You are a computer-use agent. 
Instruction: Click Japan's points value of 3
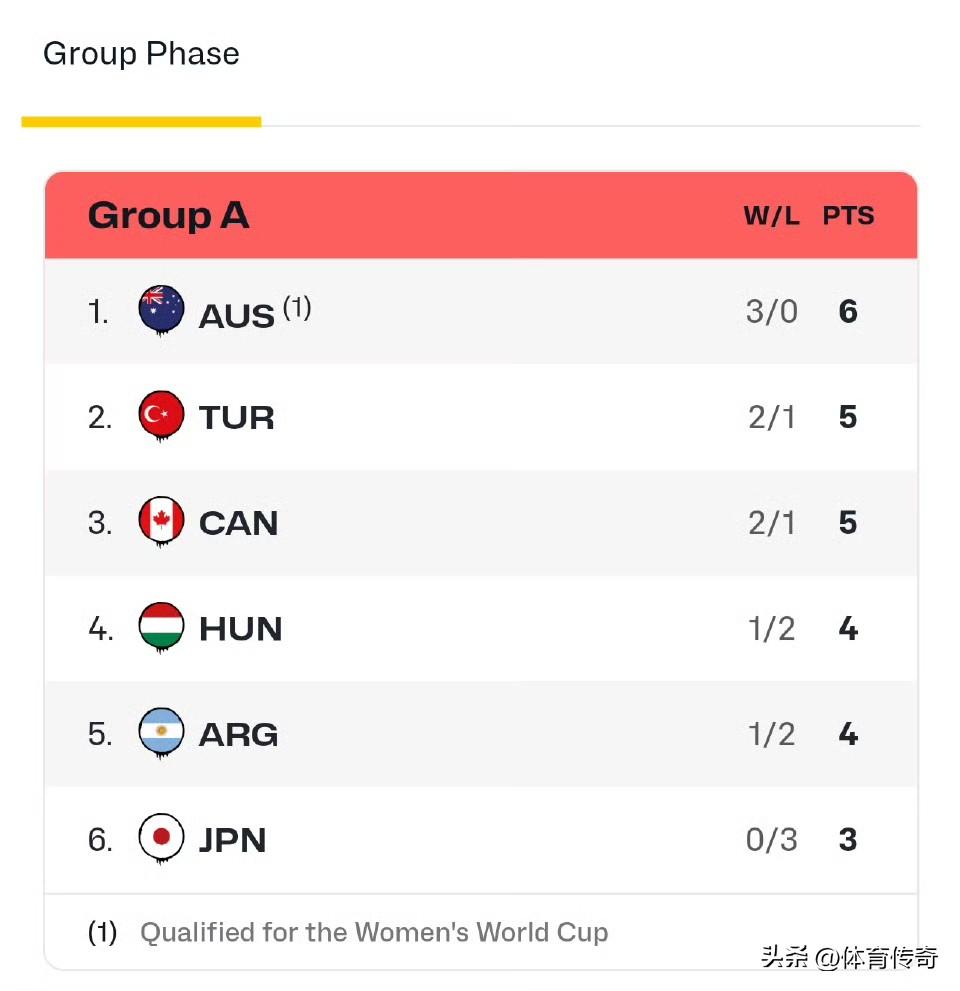pos(848,840)
